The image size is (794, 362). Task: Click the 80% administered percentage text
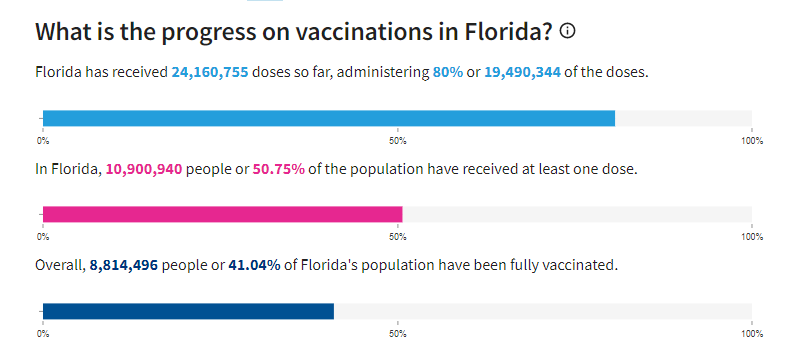pyautogui.click(x=448, y=72)
